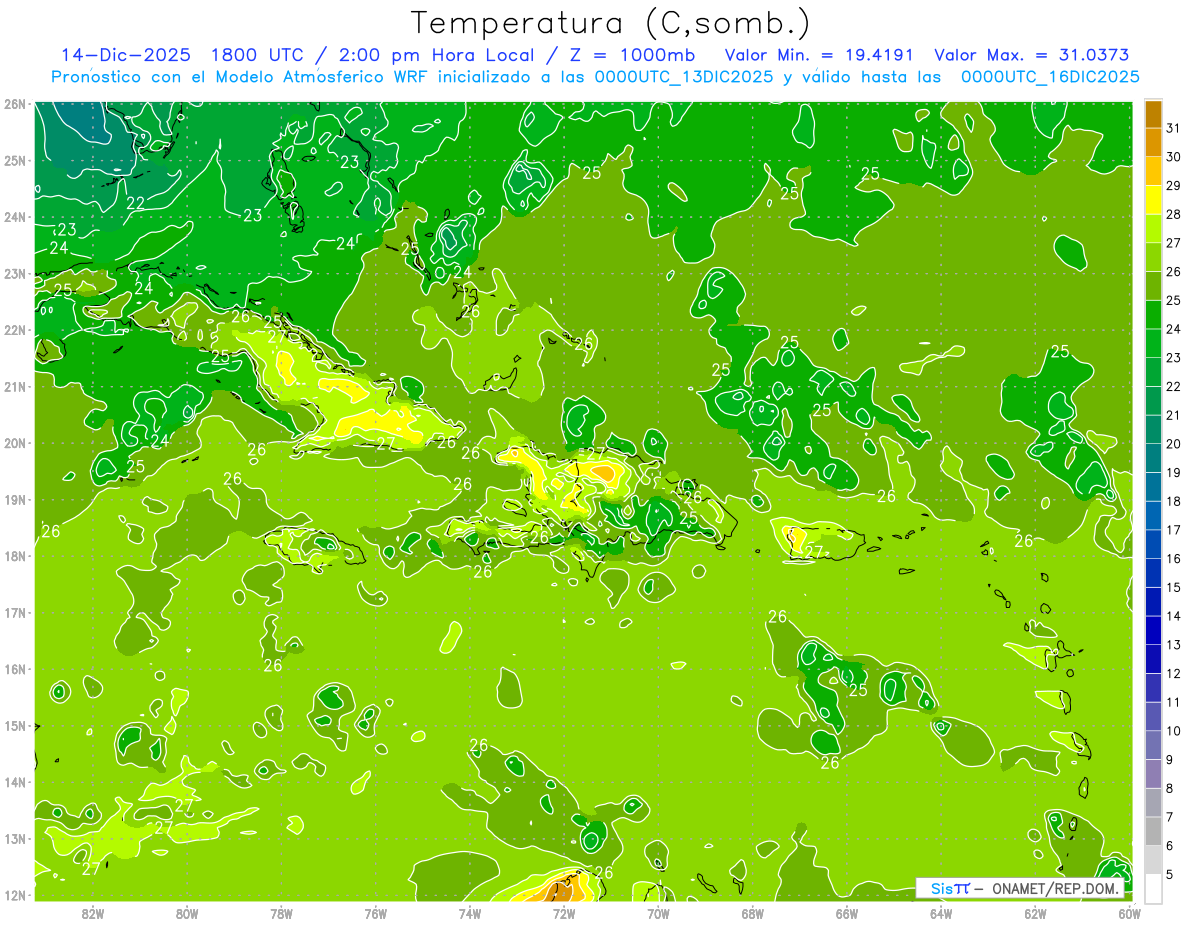This screenshot has width=1200, height=927.
Task: Click the value 10 on the color scale
Action: 1174,731
